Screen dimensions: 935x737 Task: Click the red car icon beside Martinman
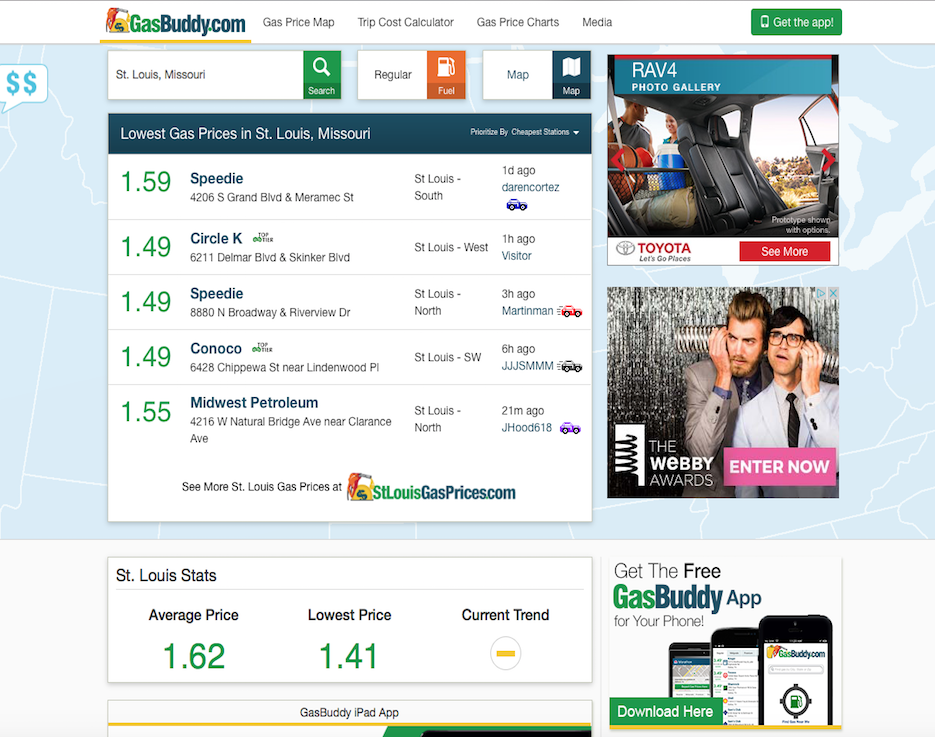pyautogui.click(x=570, y=311)
